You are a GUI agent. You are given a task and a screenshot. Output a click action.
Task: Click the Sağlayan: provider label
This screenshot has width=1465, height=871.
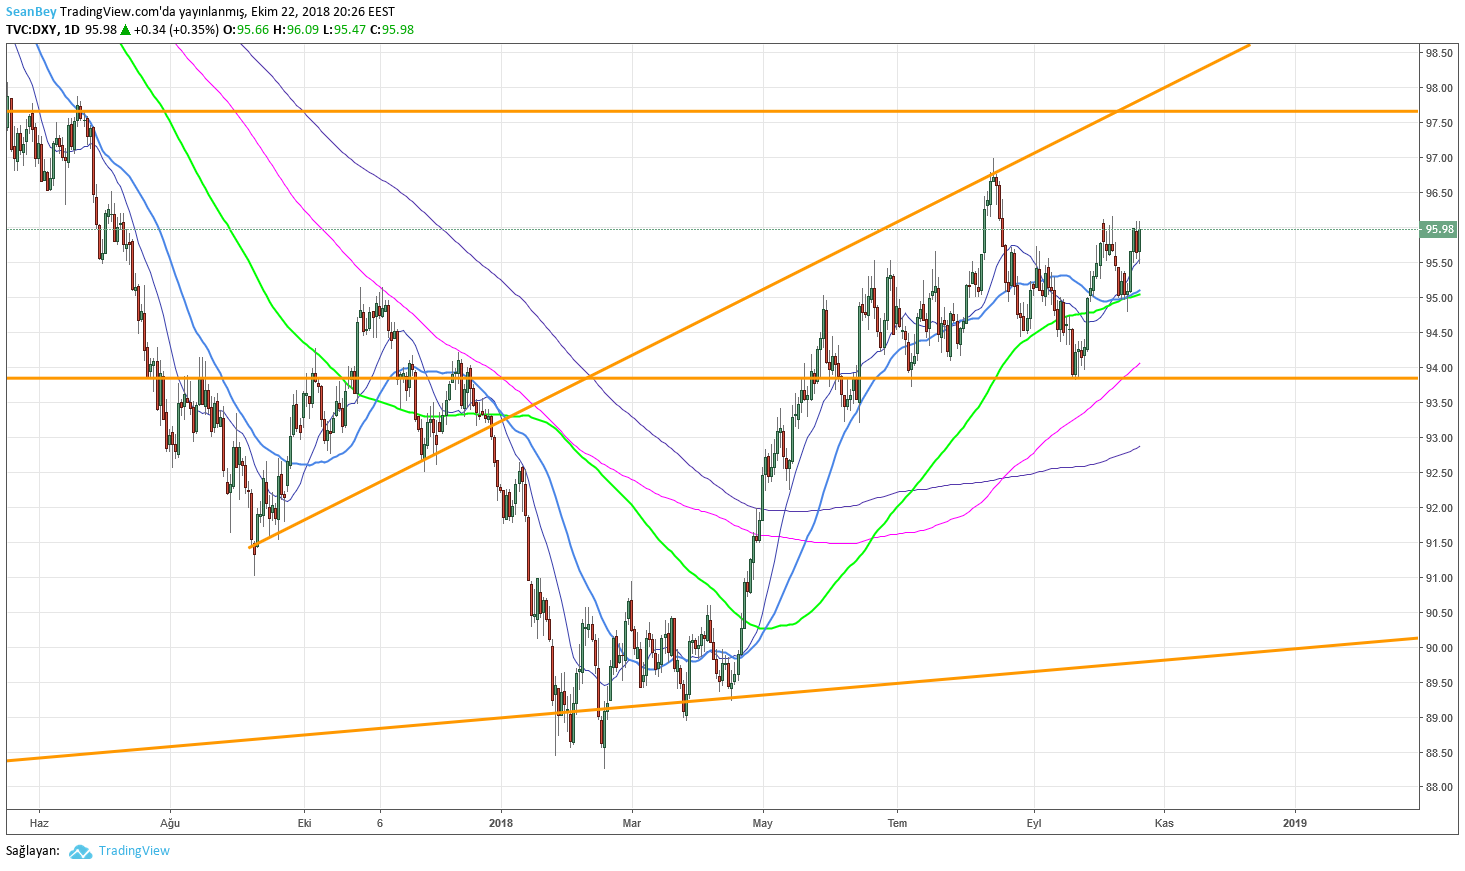tap(33, 851)
